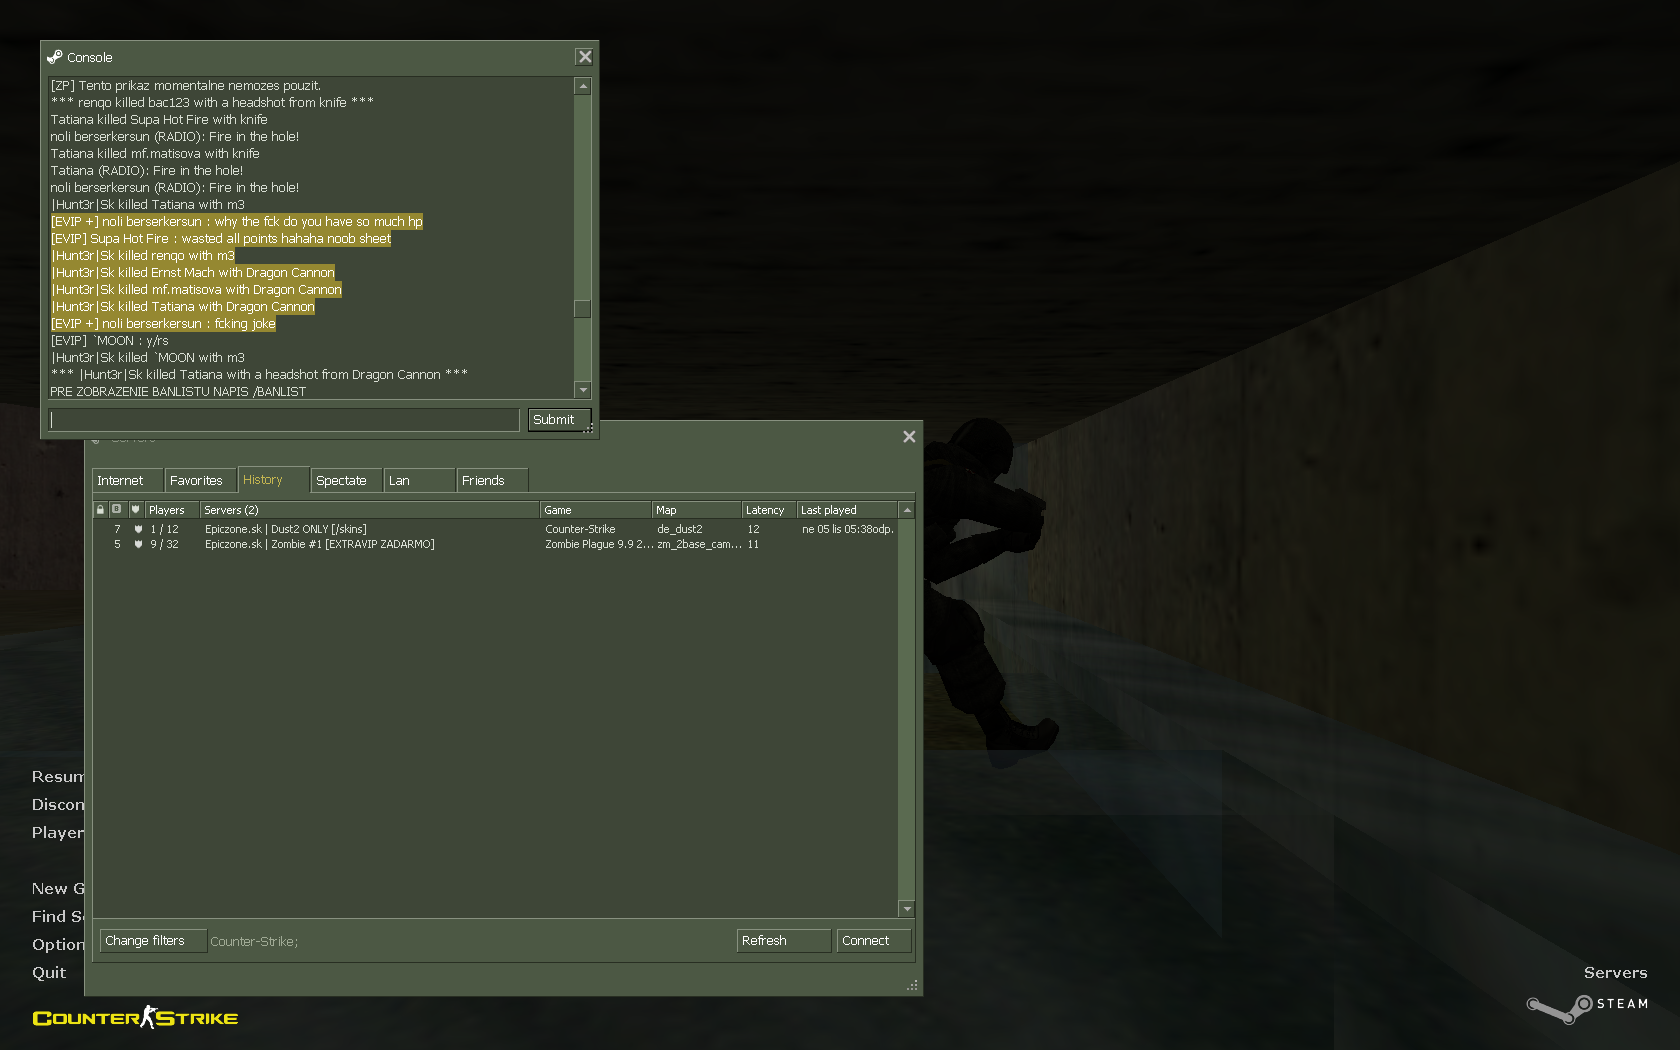Click the Steam logo in bottom right
This screenshot has width=1680, height=1050.
(1586, 1005)
